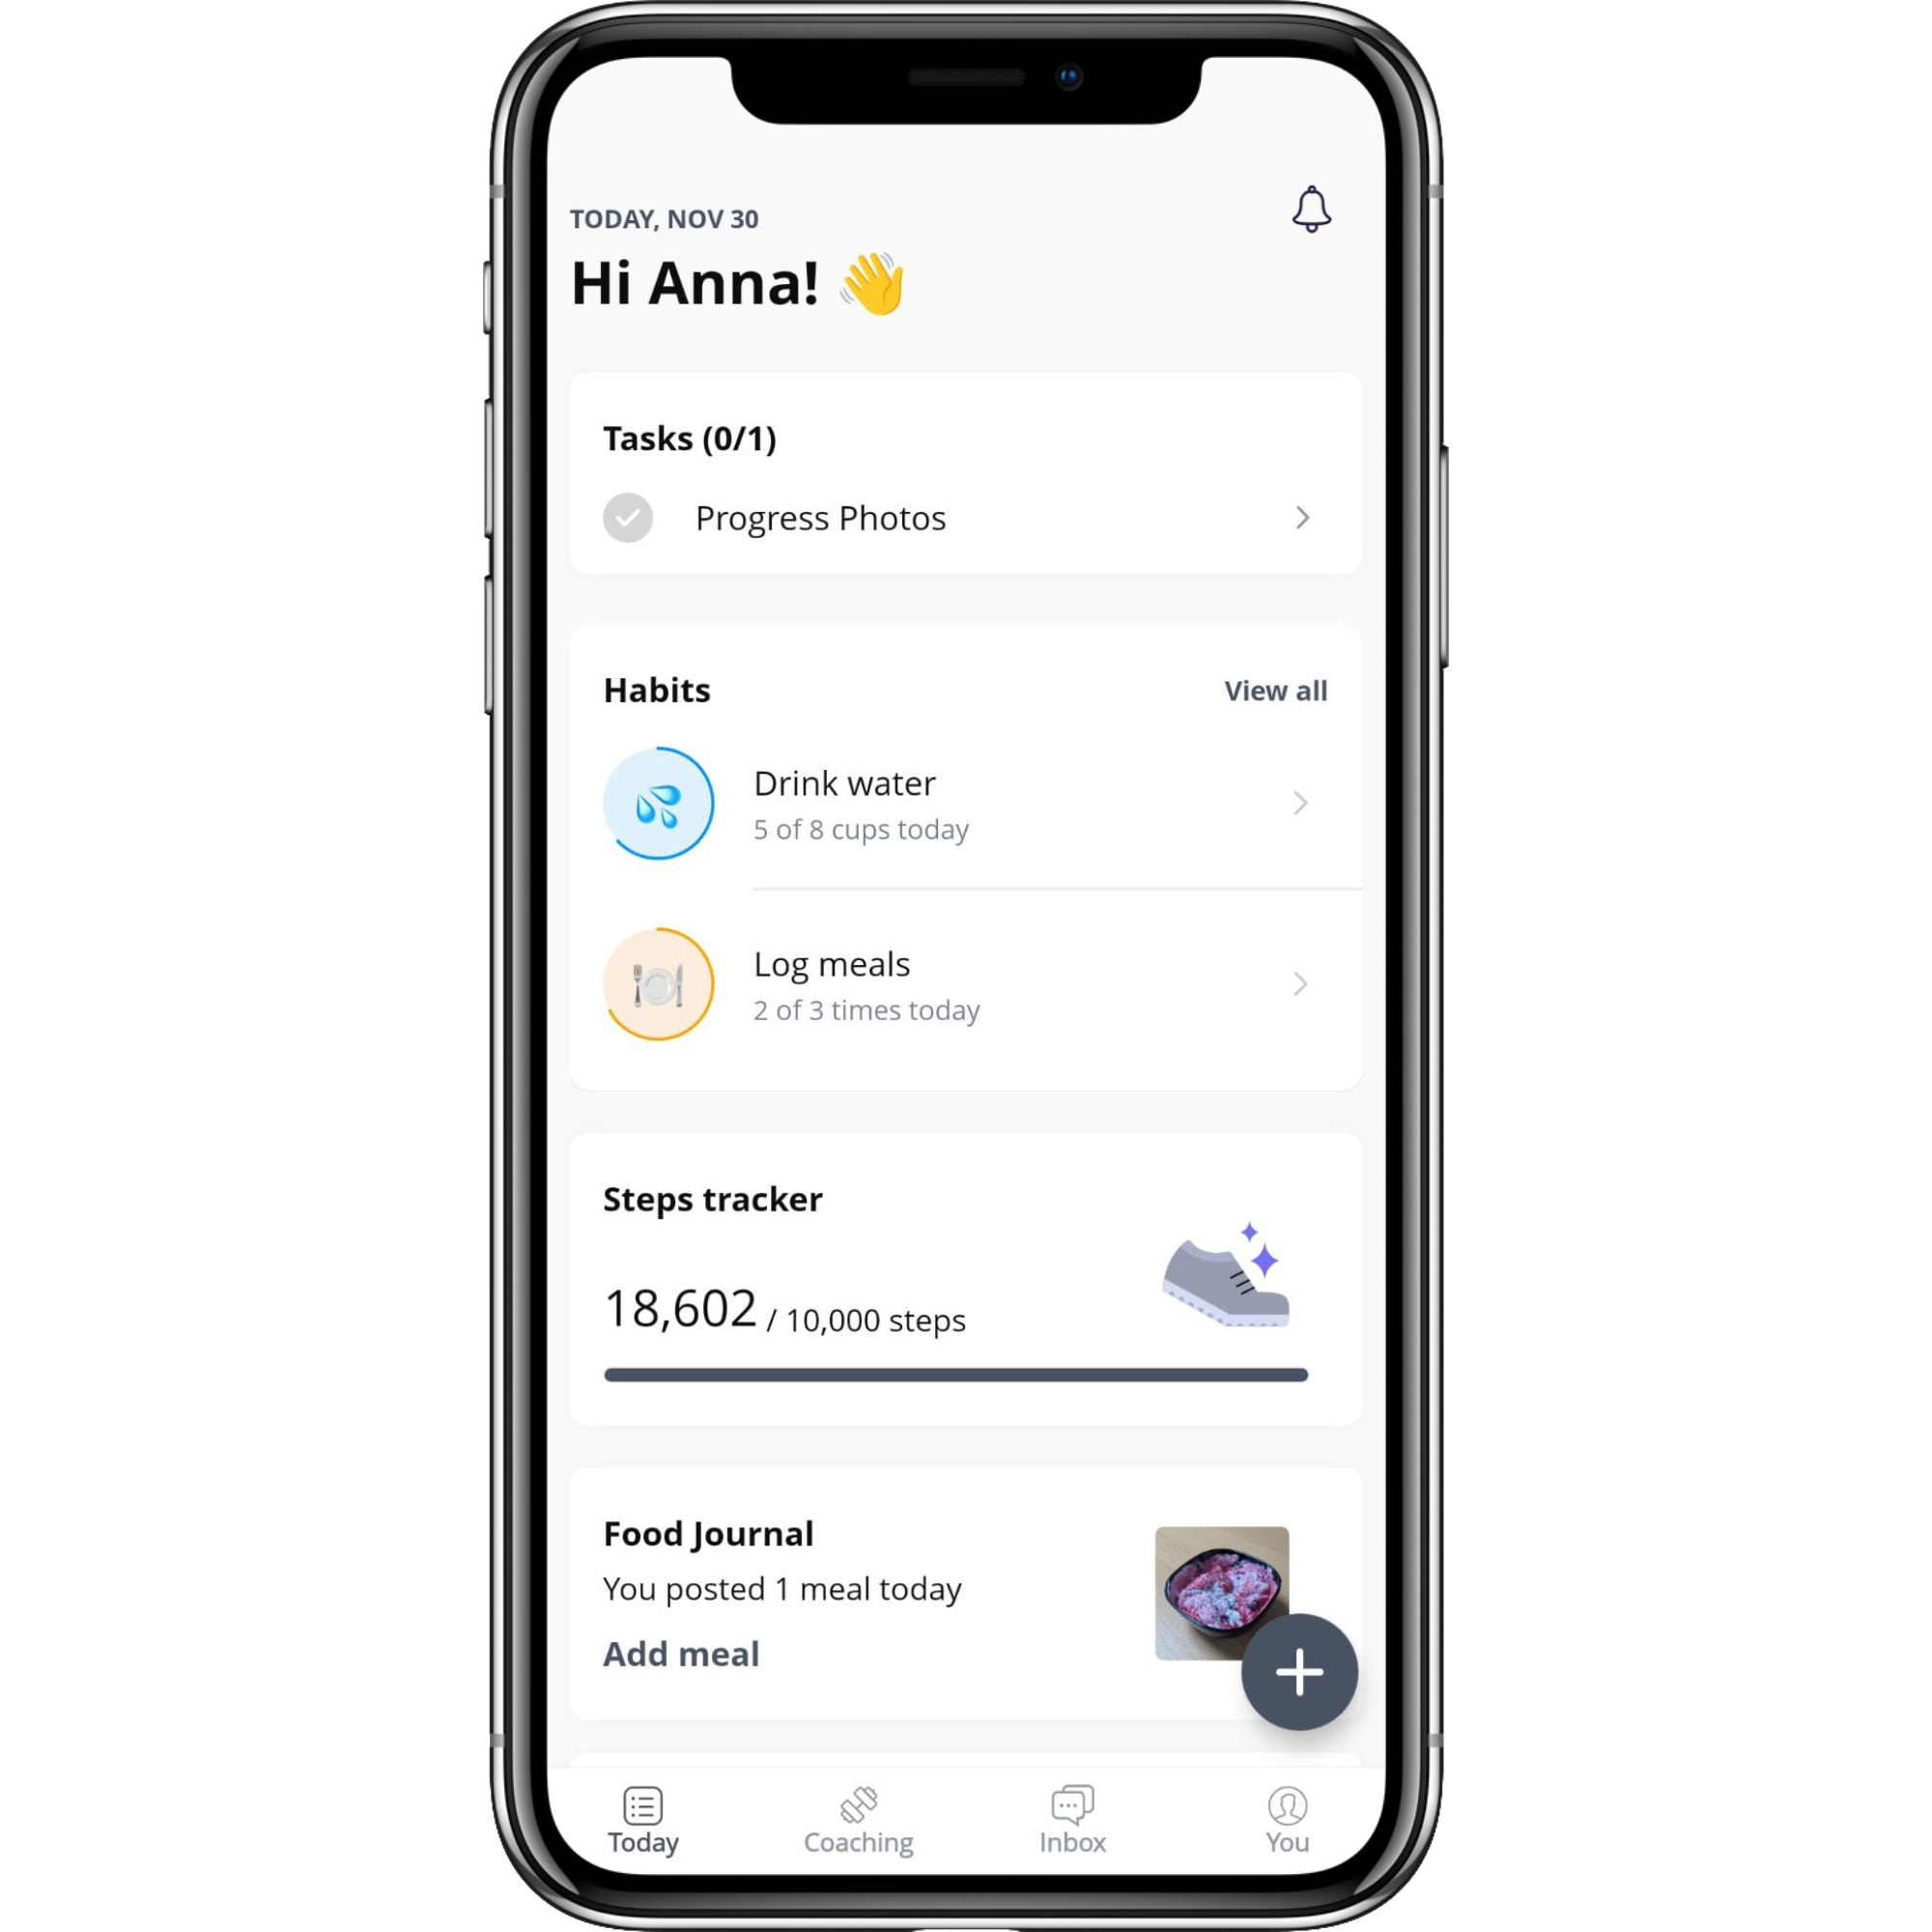
Task: Toggle Log Meals habit completion
Action: click(x=664, y=983)
